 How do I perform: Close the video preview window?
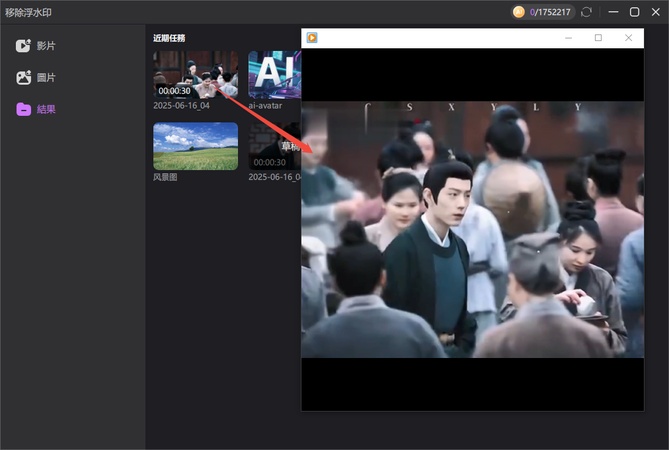[x=628, y=38]
